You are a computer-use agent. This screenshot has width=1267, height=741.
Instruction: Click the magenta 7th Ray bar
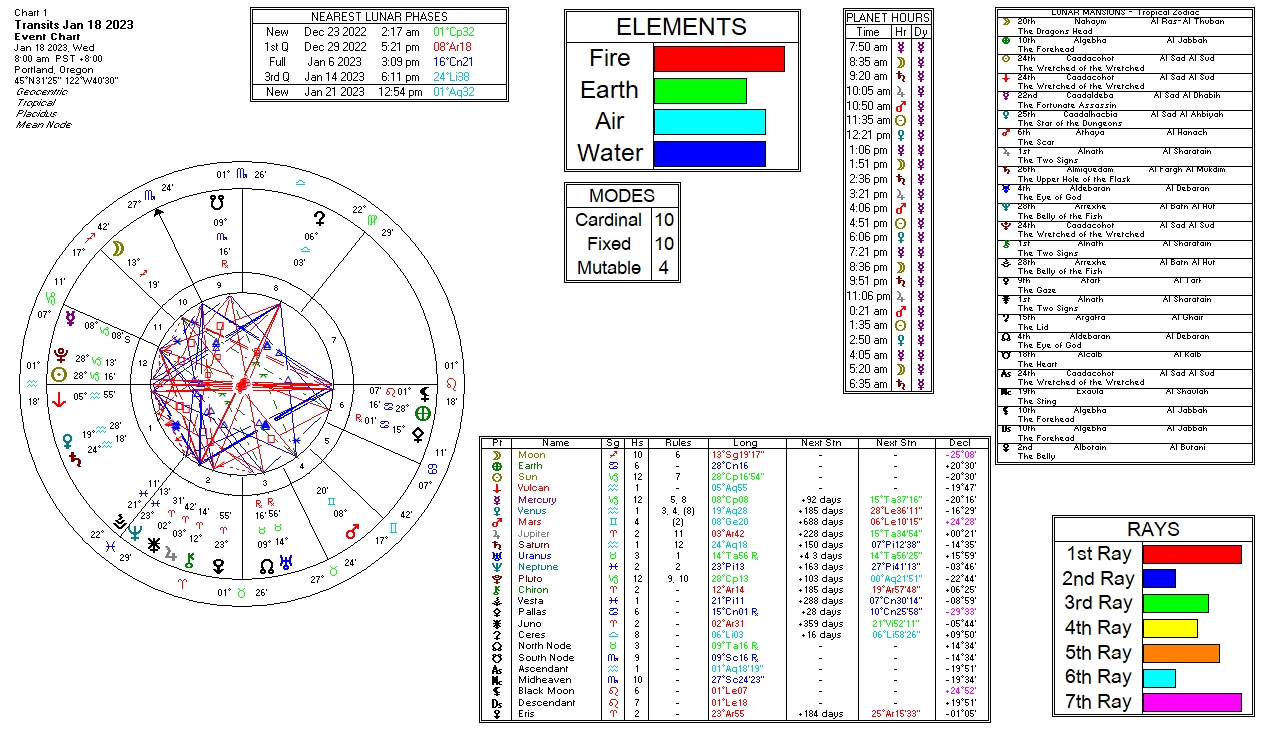(x=1192, y=703)
